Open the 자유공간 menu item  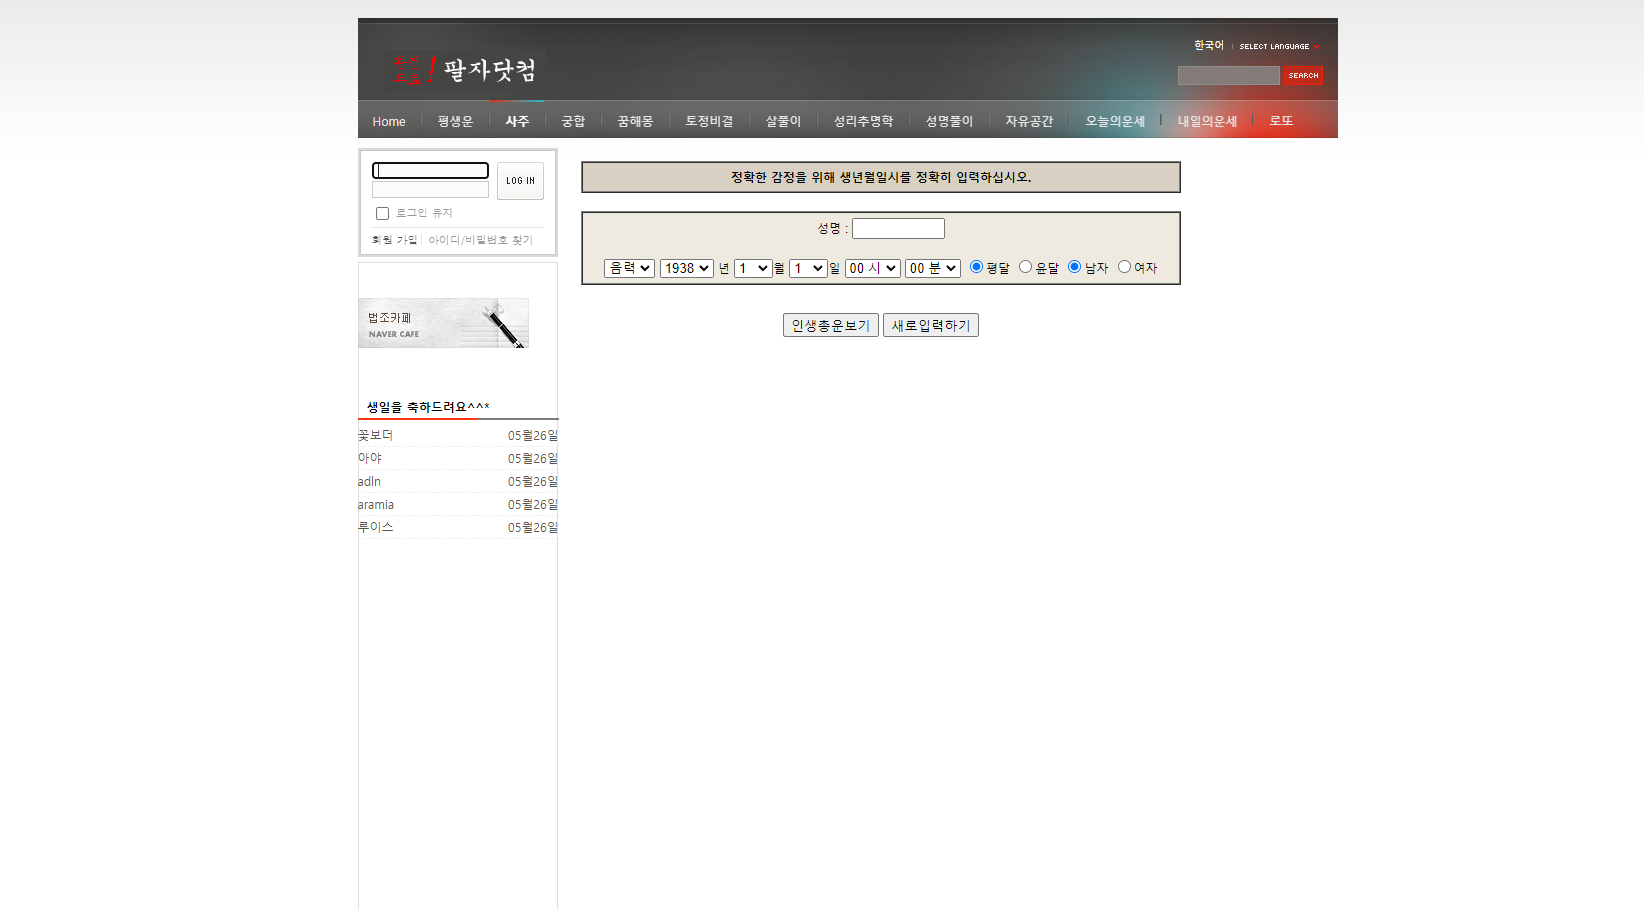click(1029, 121)
